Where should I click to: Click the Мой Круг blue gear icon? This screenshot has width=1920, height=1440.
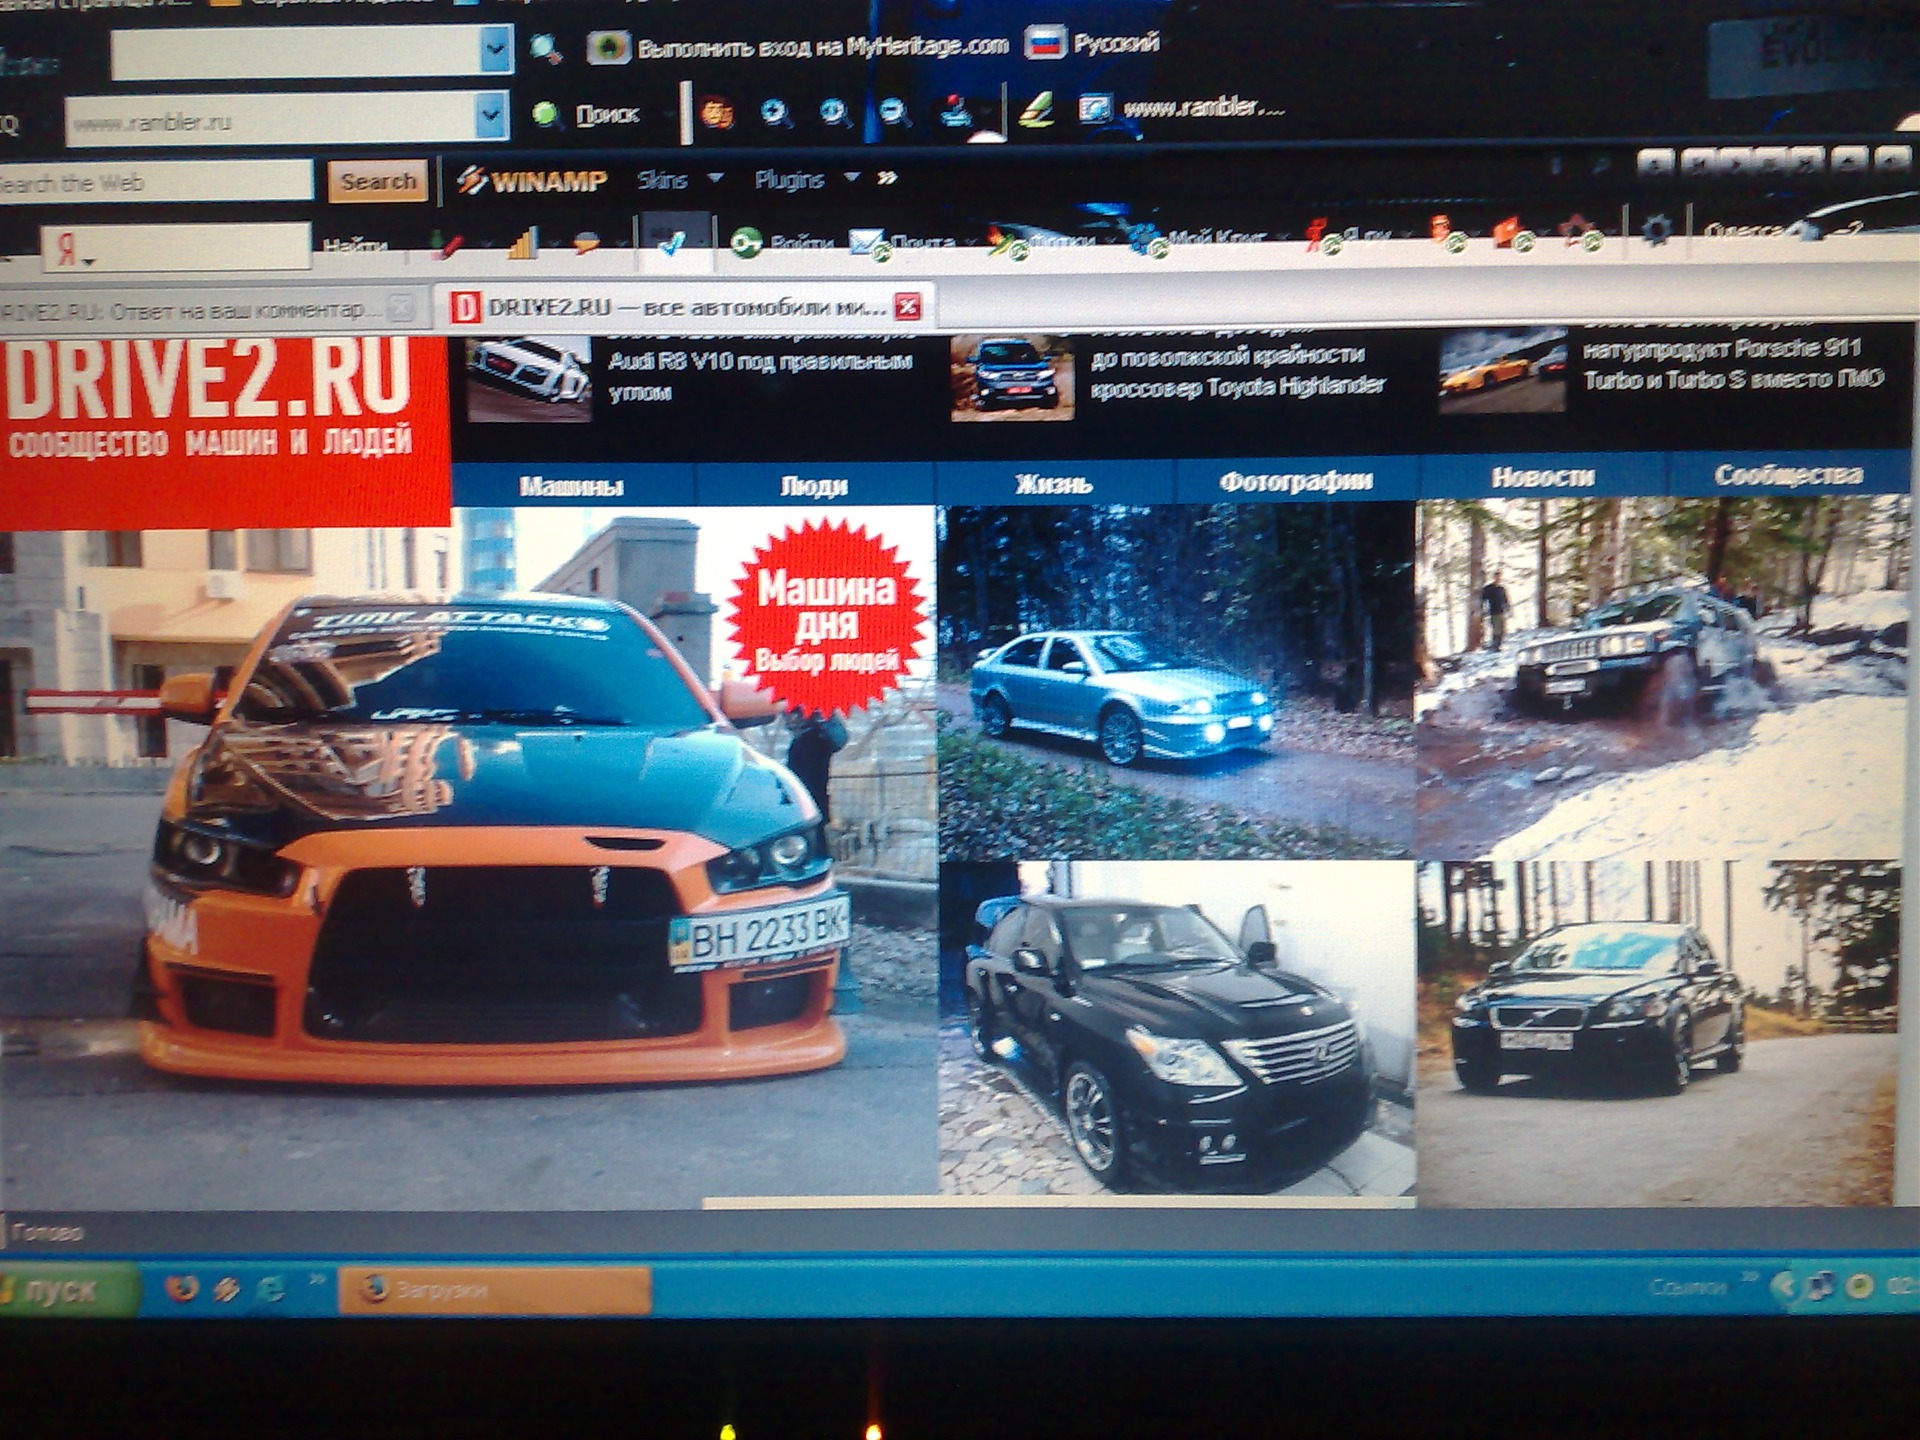click(1145, 240)
